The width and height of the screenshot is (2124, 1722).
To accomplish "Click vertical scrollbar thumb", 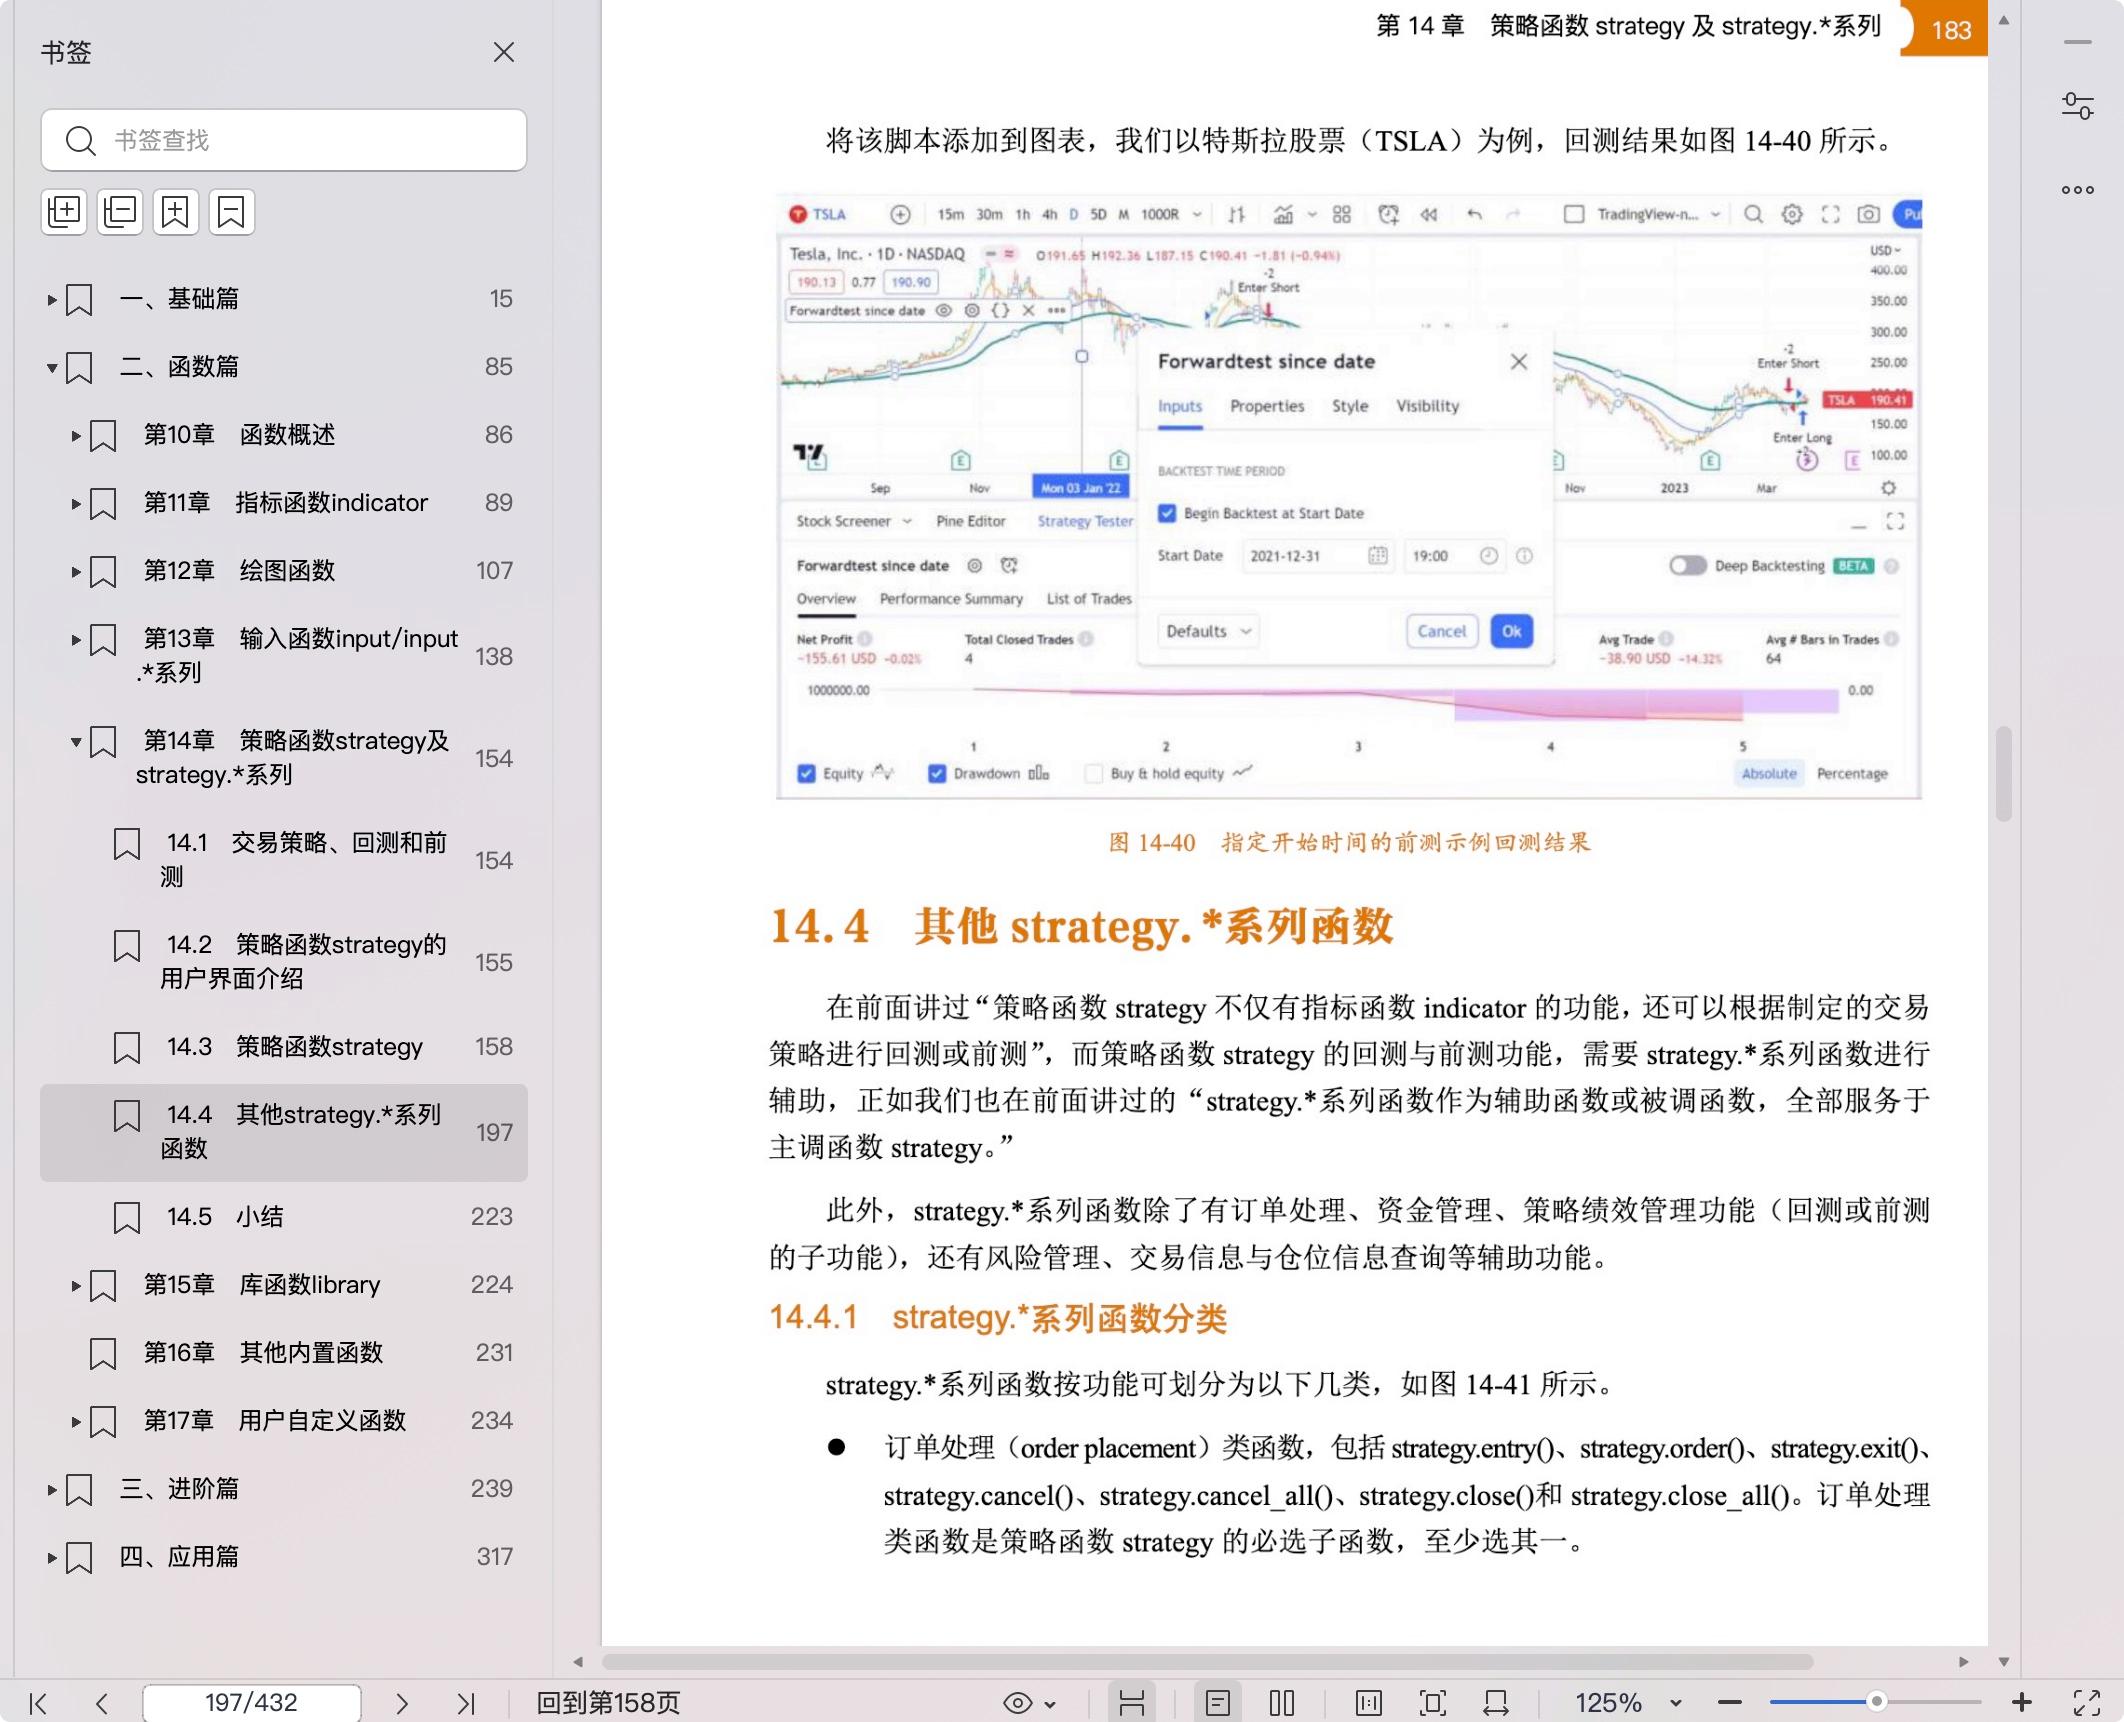I will coord(2004,774).
